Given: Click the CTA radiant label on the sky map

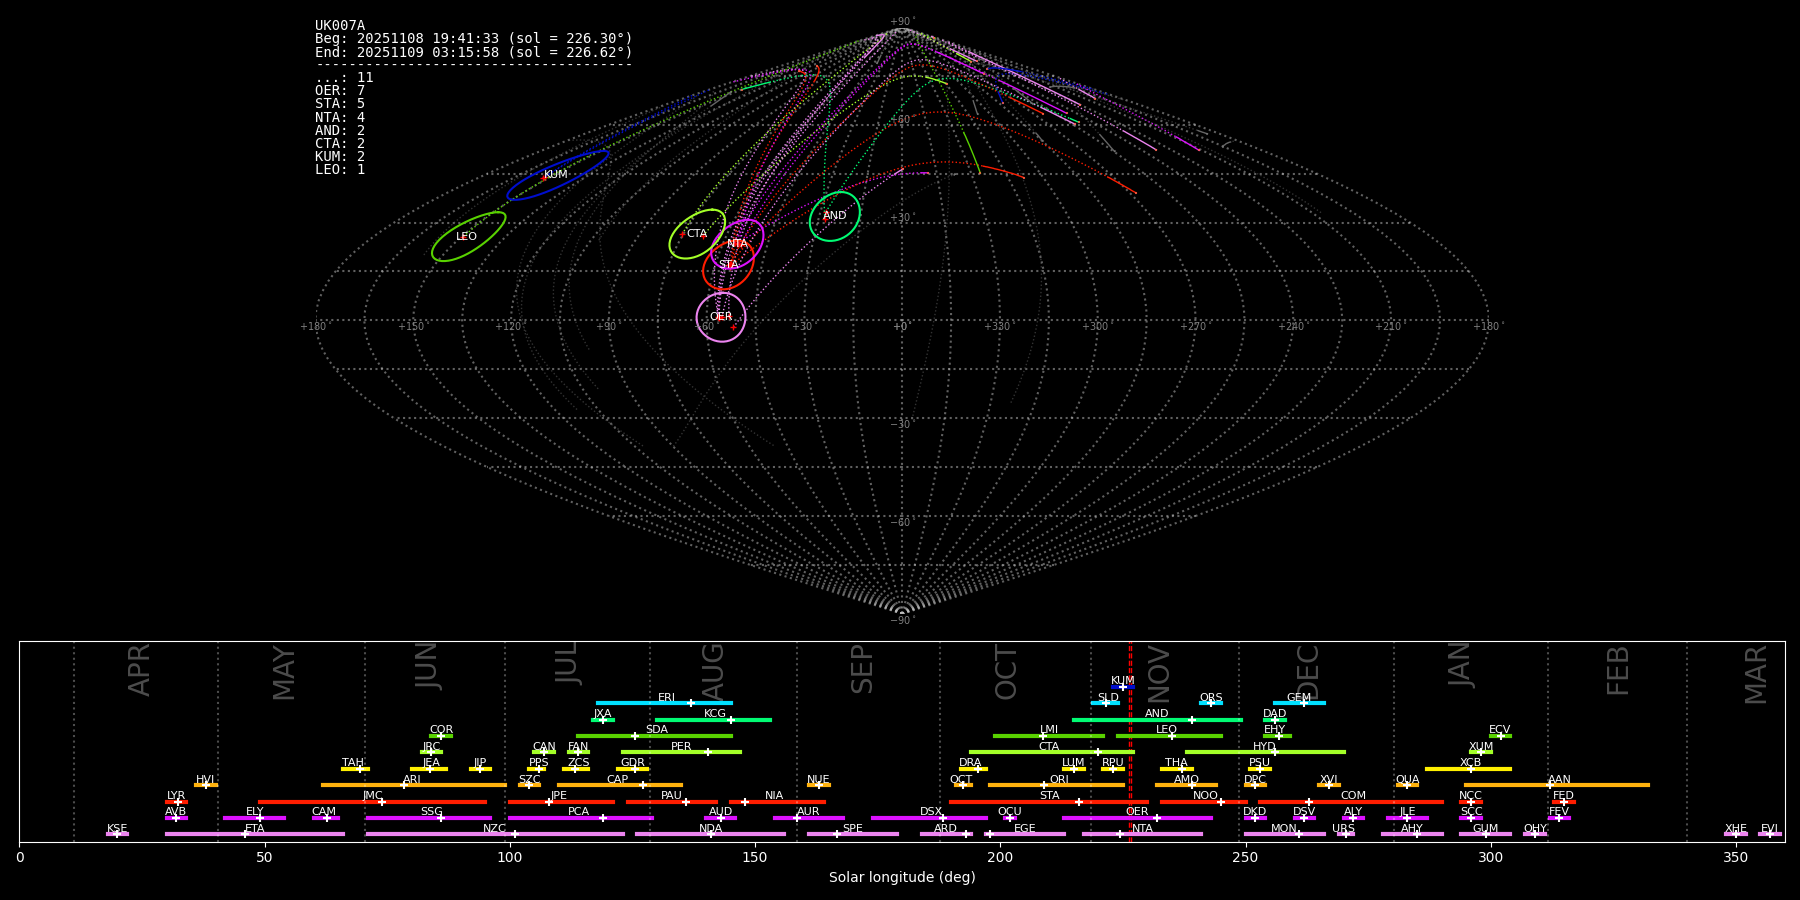Looking at the screenshot, I should pyautogui.click(x=696, y=234).
